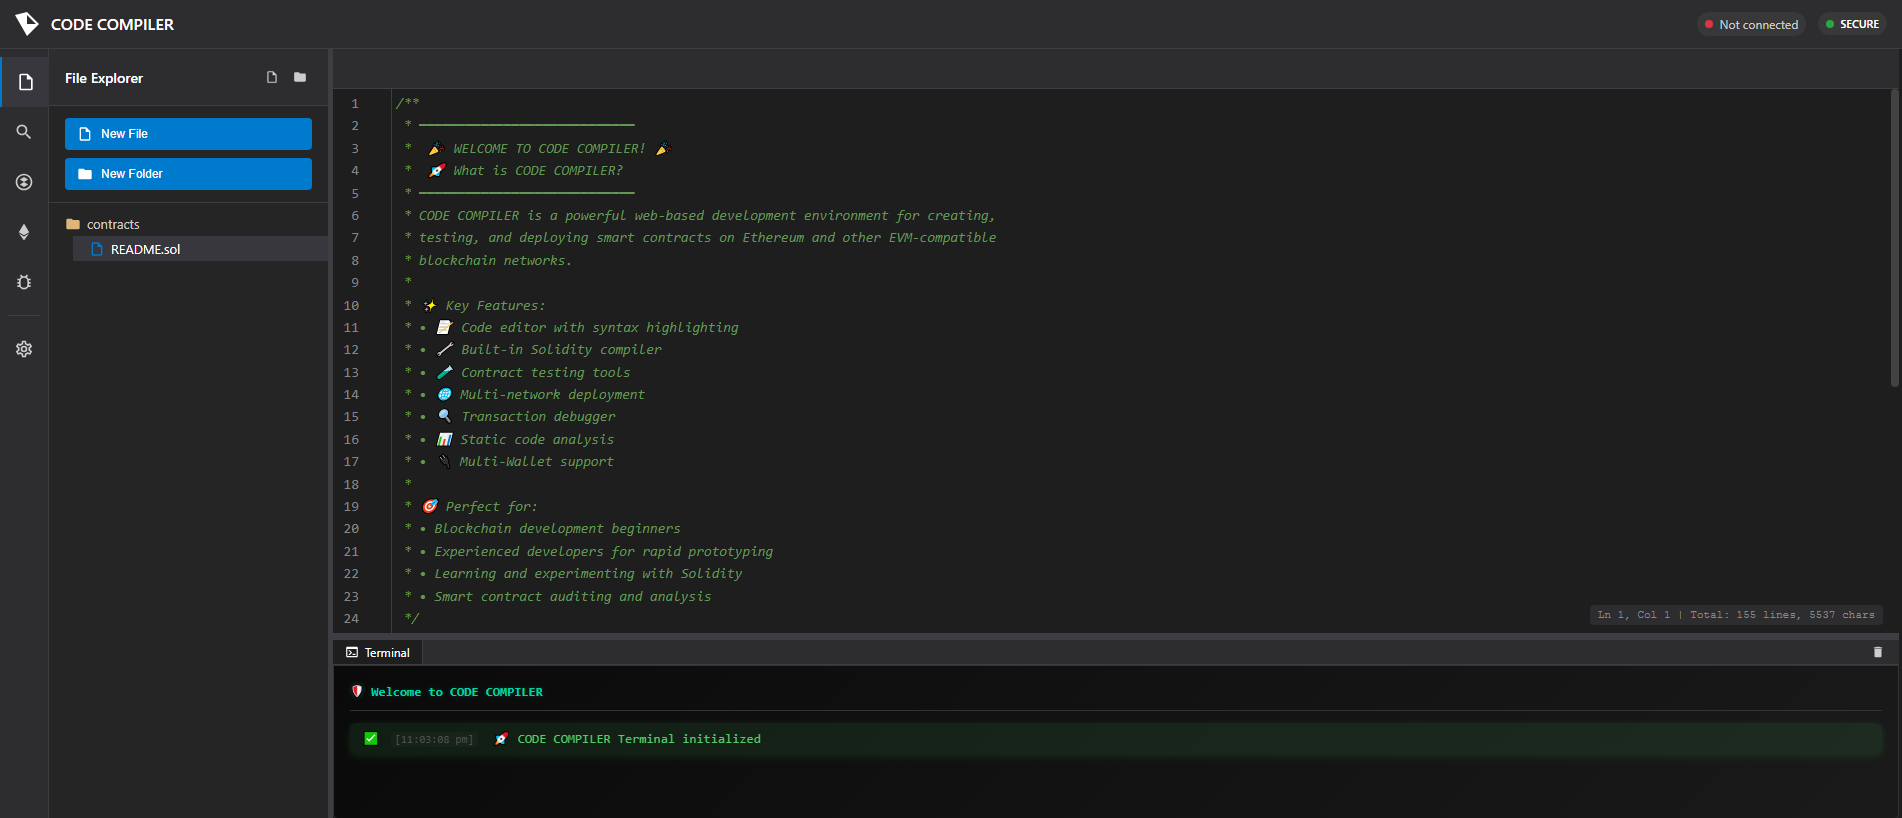Click the green checkmark in terminal log
The width and height of the screenshot is (1902, 818).
tap(371, 738)
